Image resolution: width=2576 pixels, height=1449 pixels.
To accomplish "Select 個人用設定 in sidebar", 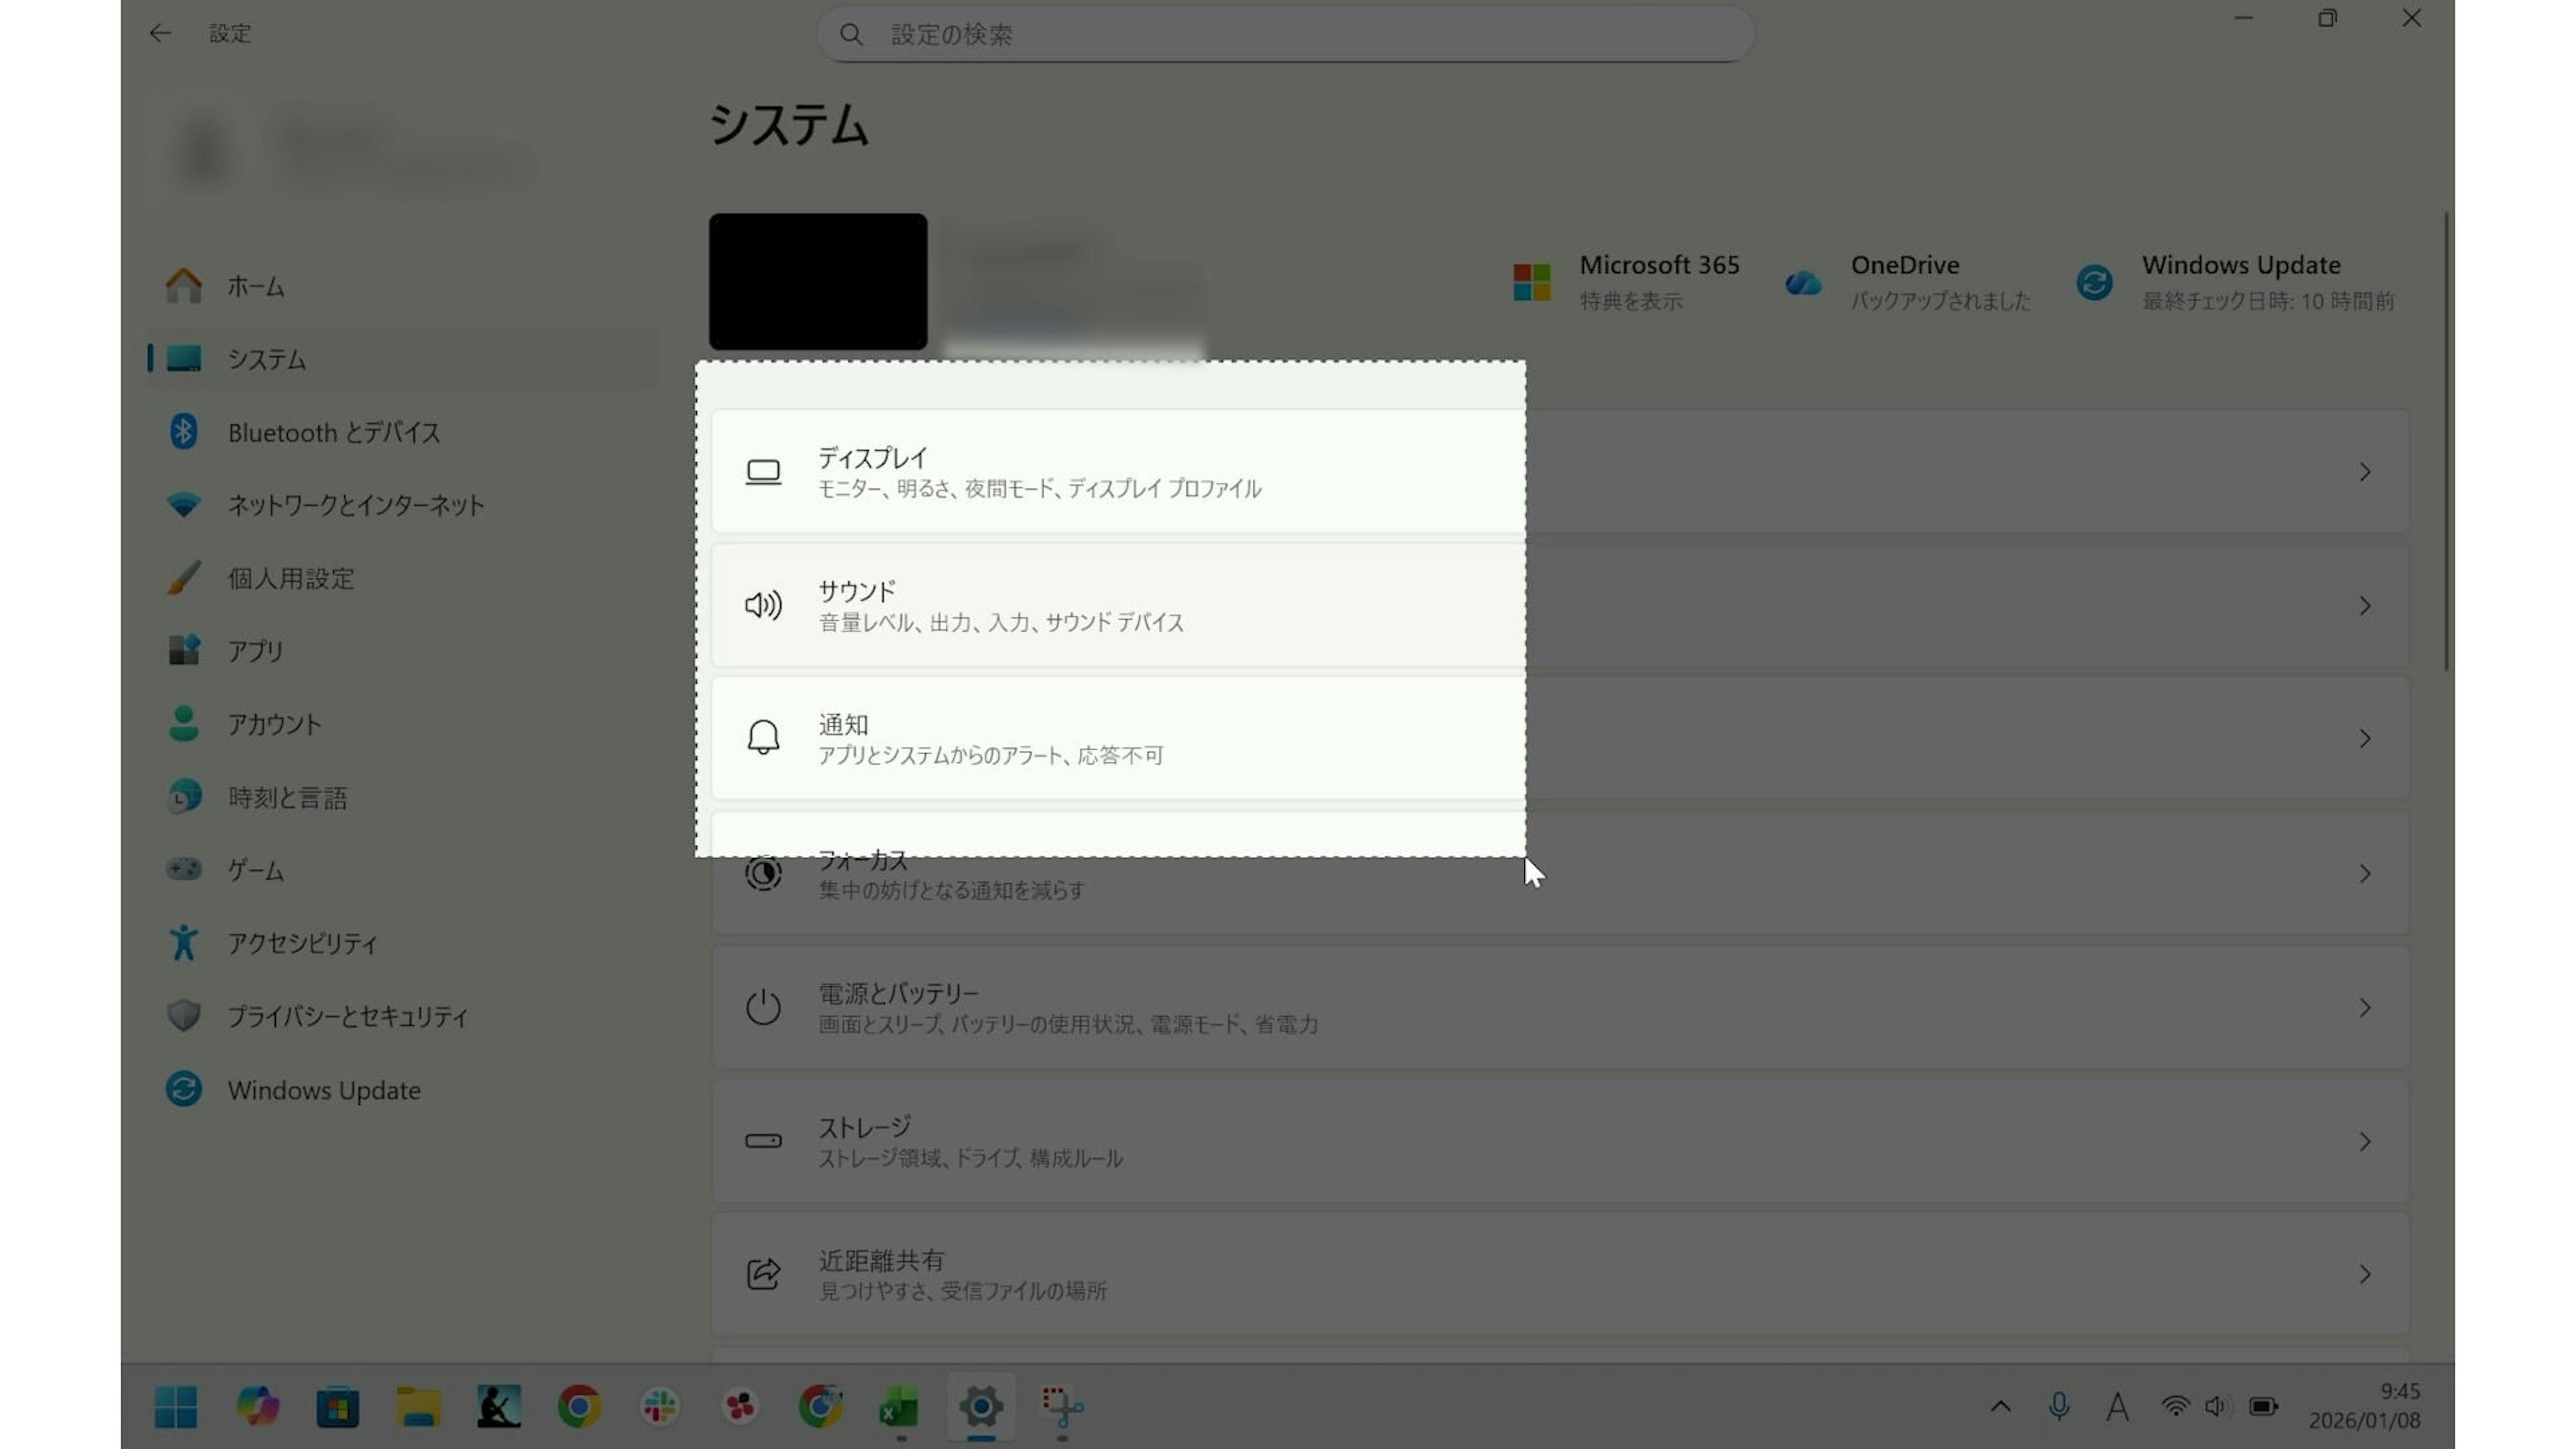I will coord(290,578).
